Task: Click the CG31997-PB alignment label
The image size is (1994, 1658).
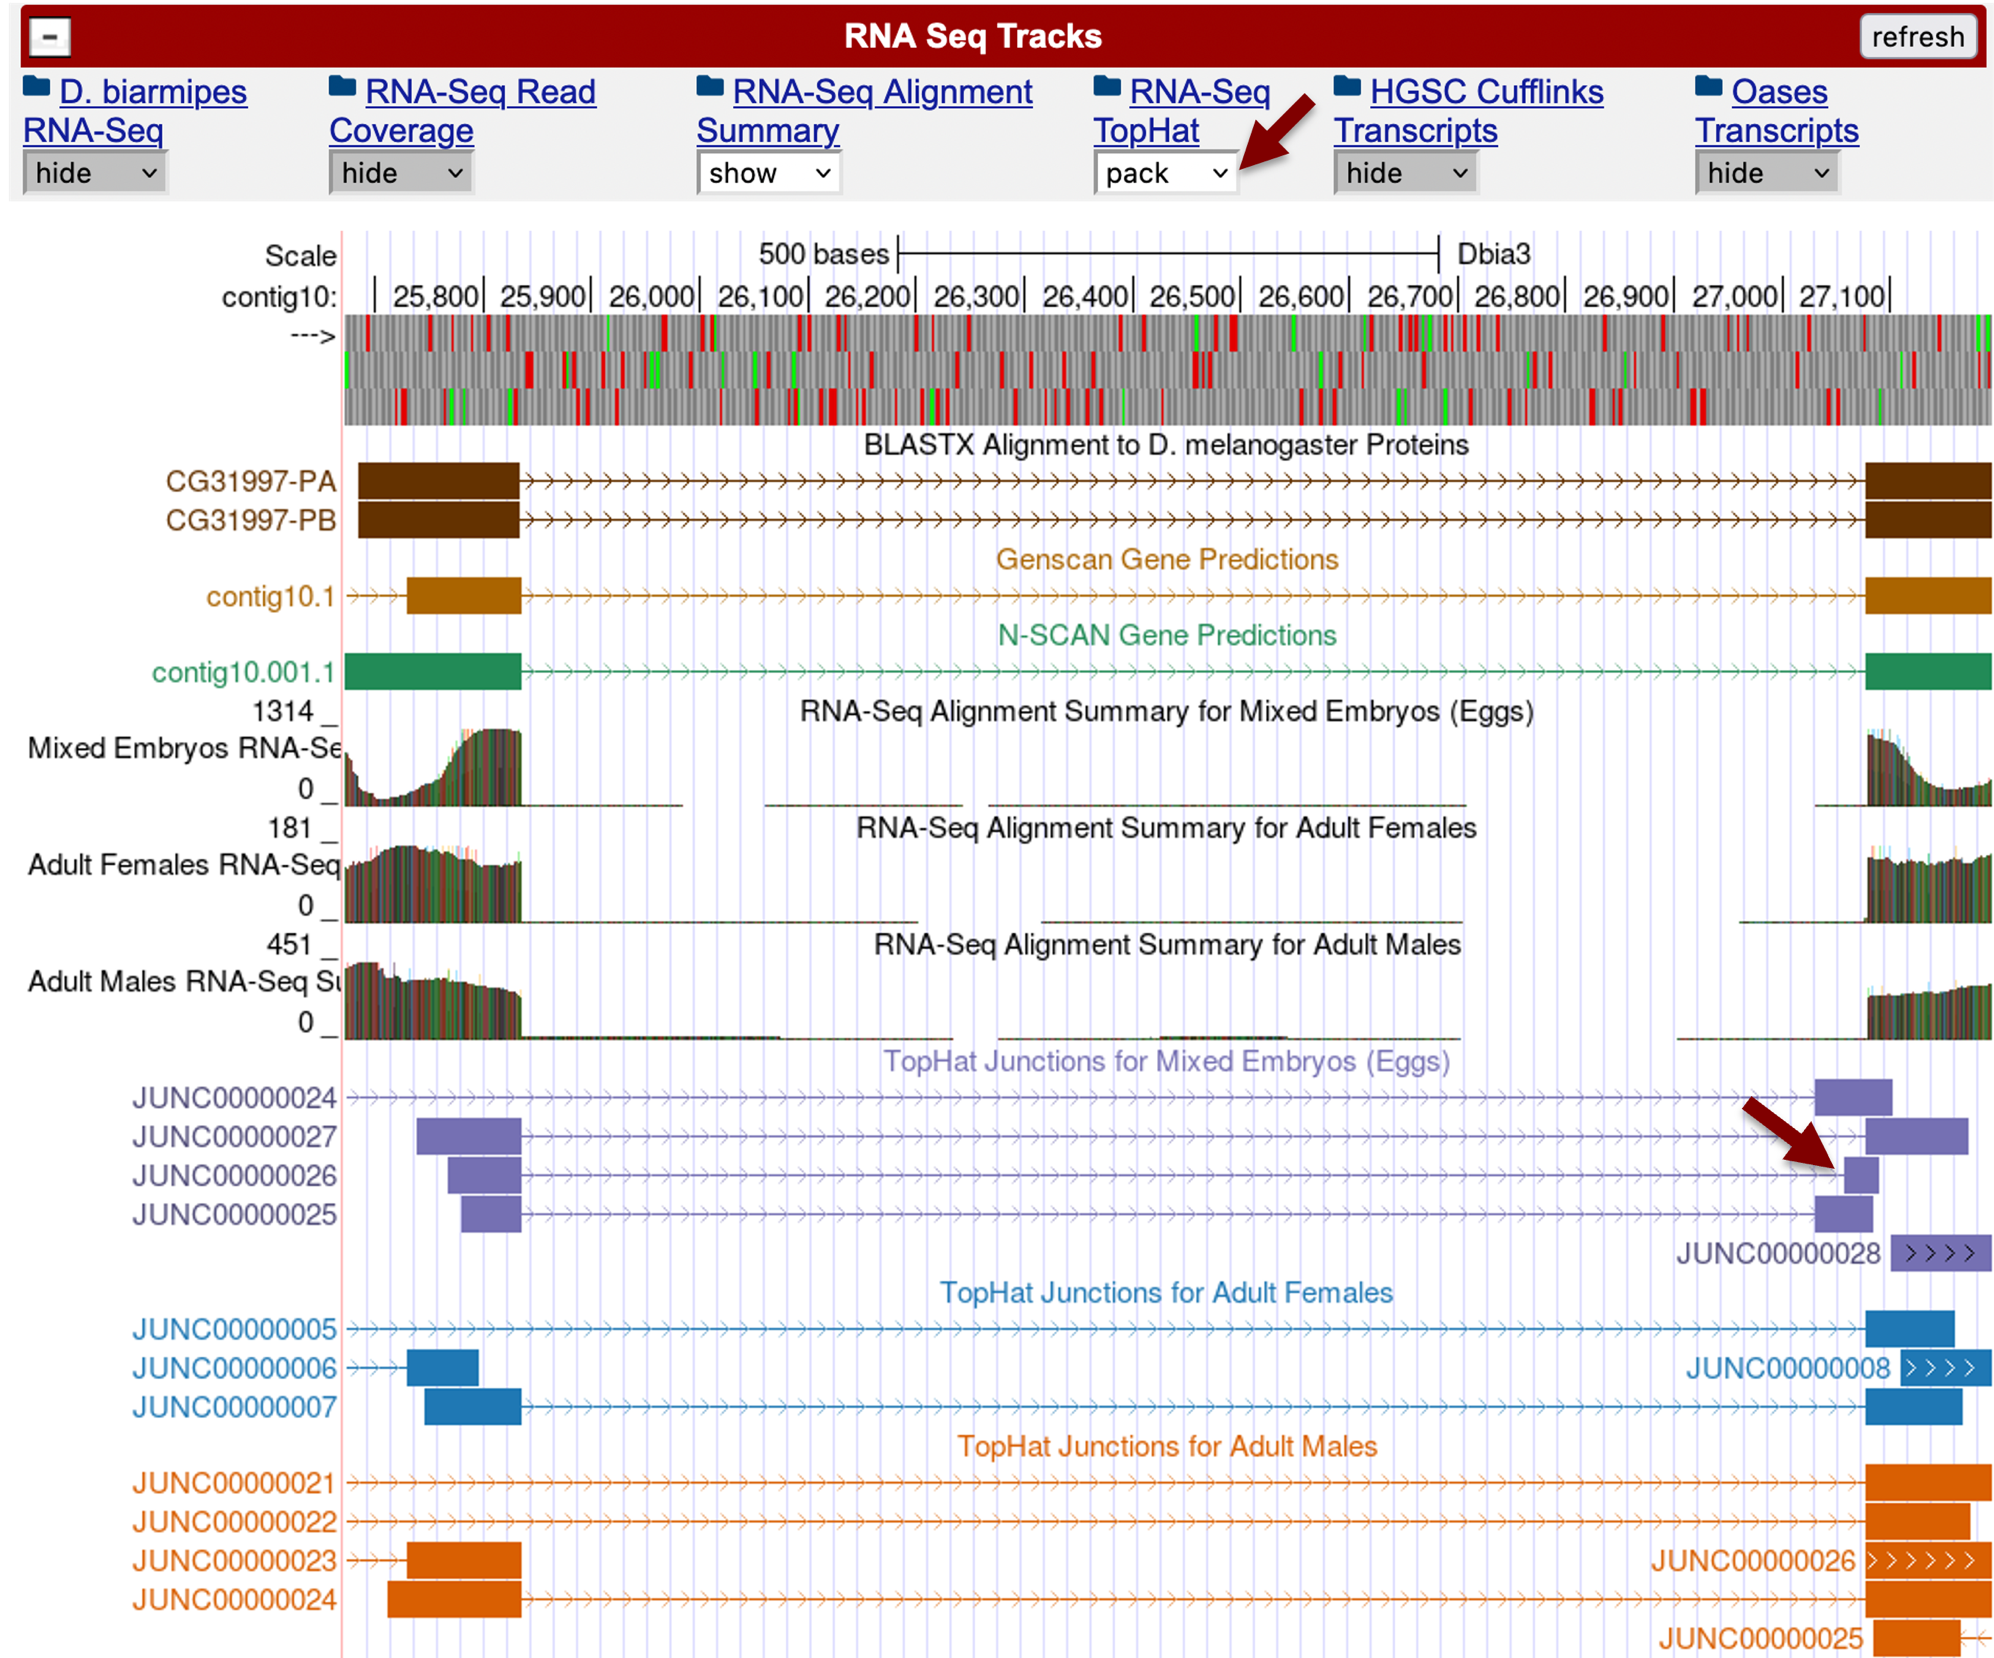Action: pos(251,520)
